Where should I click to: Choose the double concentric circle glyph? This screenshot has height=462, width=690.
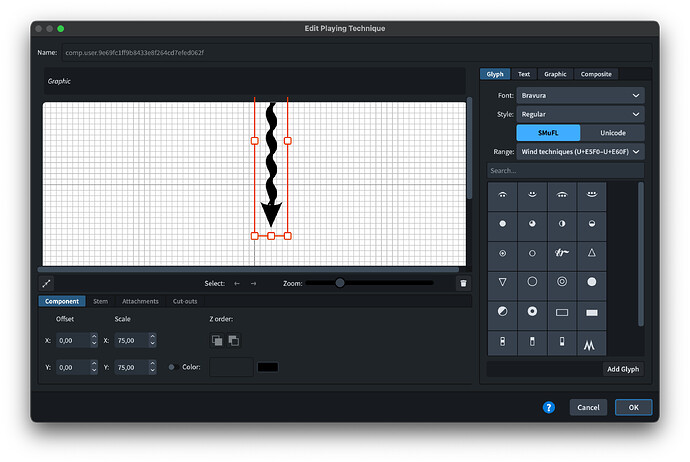(562, 282)
